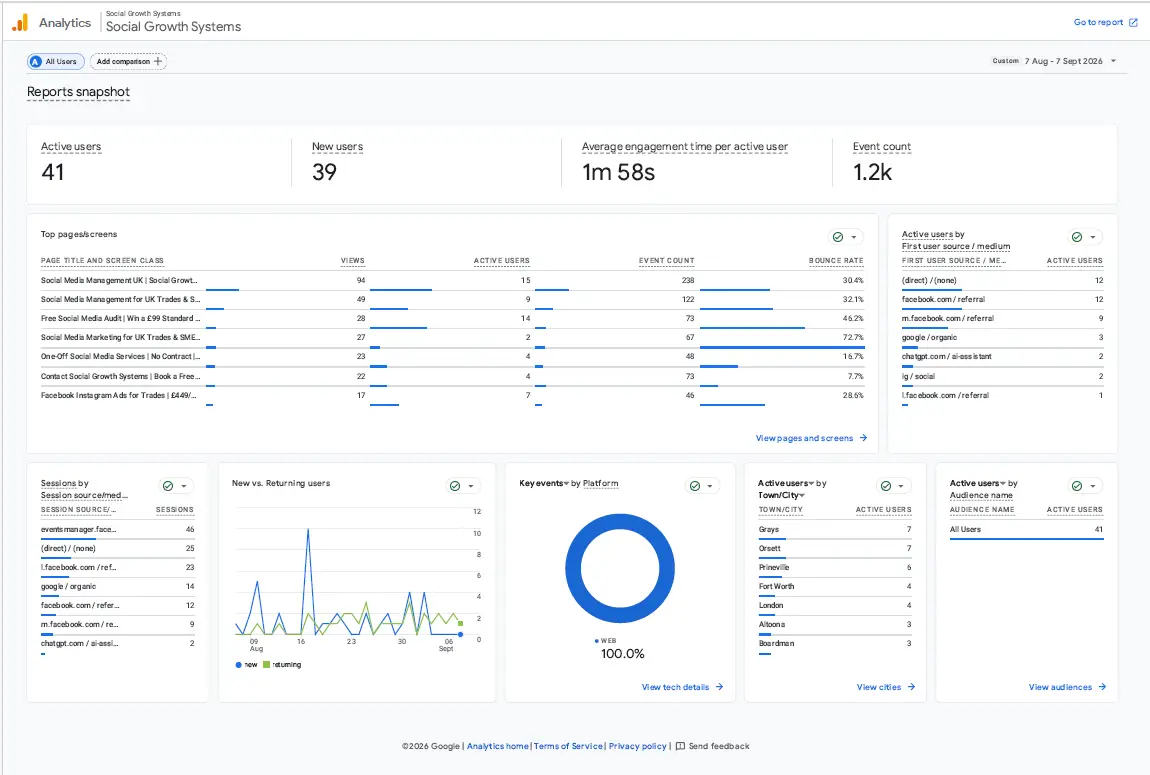
Task: Expand the dropdown arrow in Sessions by source card
Action: tap(184, 486)
